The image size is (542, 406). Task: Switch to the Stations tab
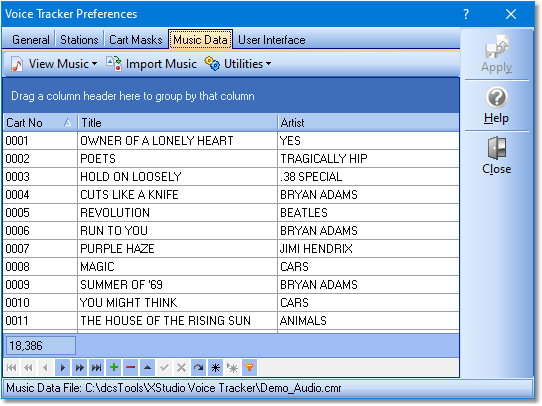click(79, 40)
